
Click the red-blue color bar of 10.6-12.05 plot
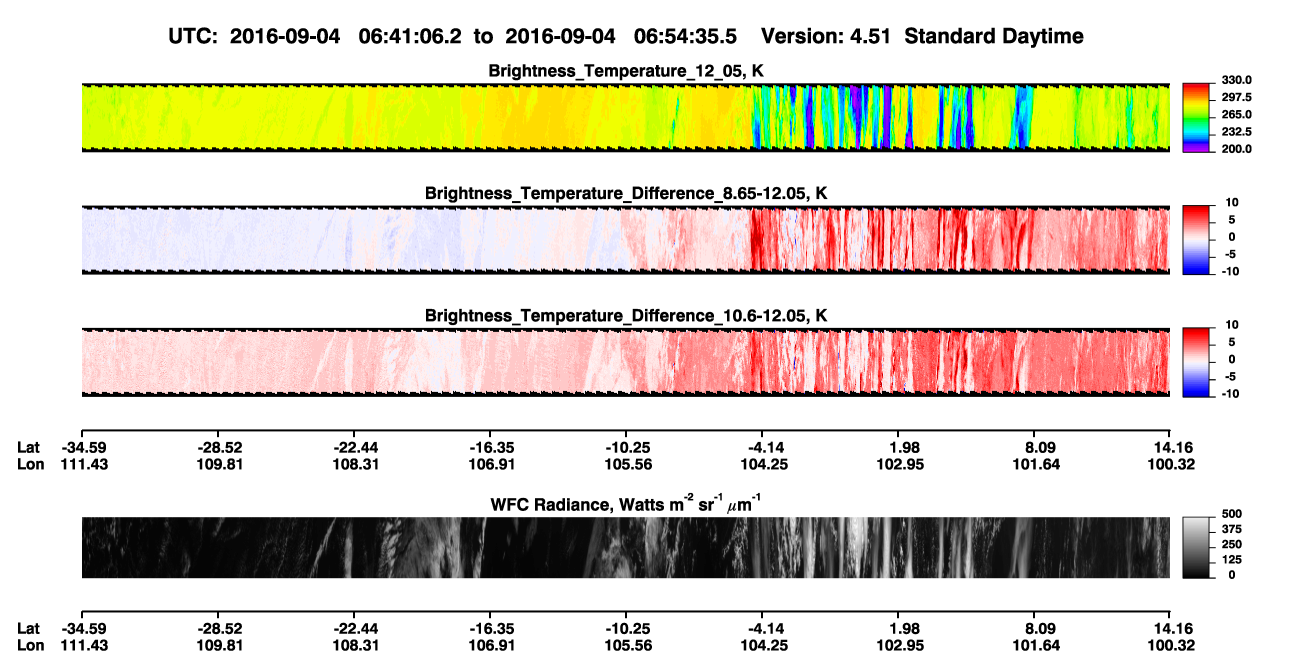1196,361
